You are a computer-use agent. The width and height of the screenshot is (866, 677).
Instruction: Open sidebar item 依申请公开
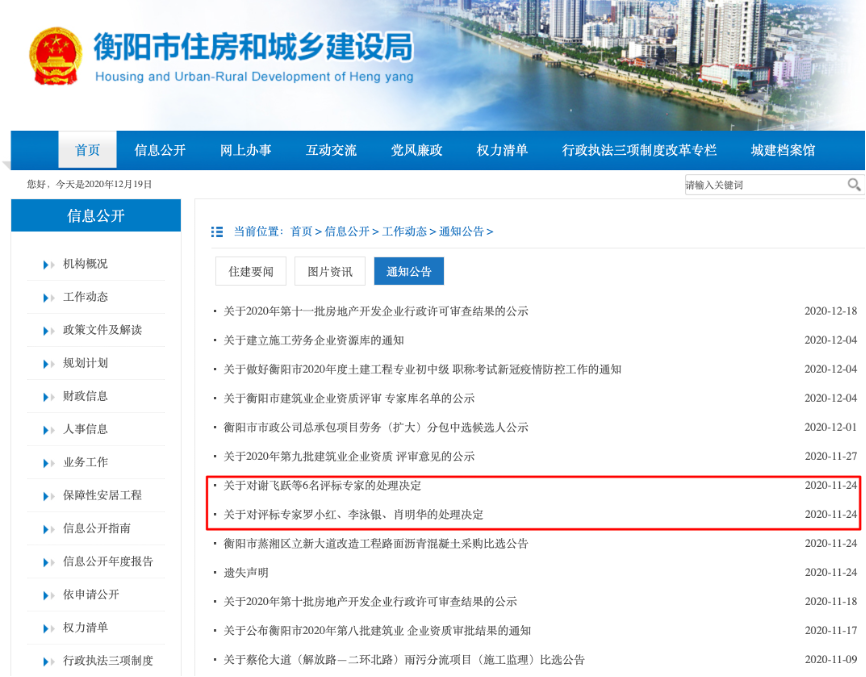point(91,595)
